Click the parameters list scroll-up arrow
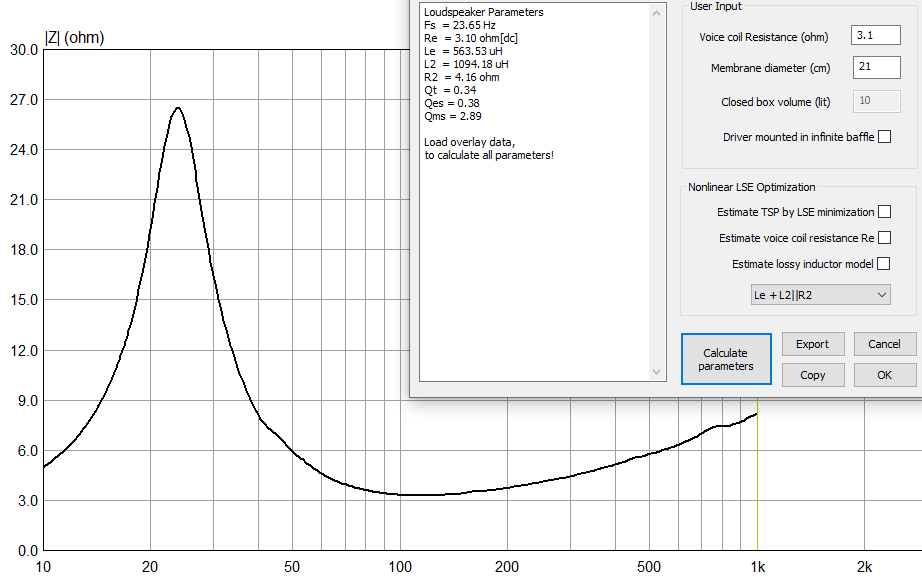This screenshot has height=577, width=922. click(x=656, y=13)
